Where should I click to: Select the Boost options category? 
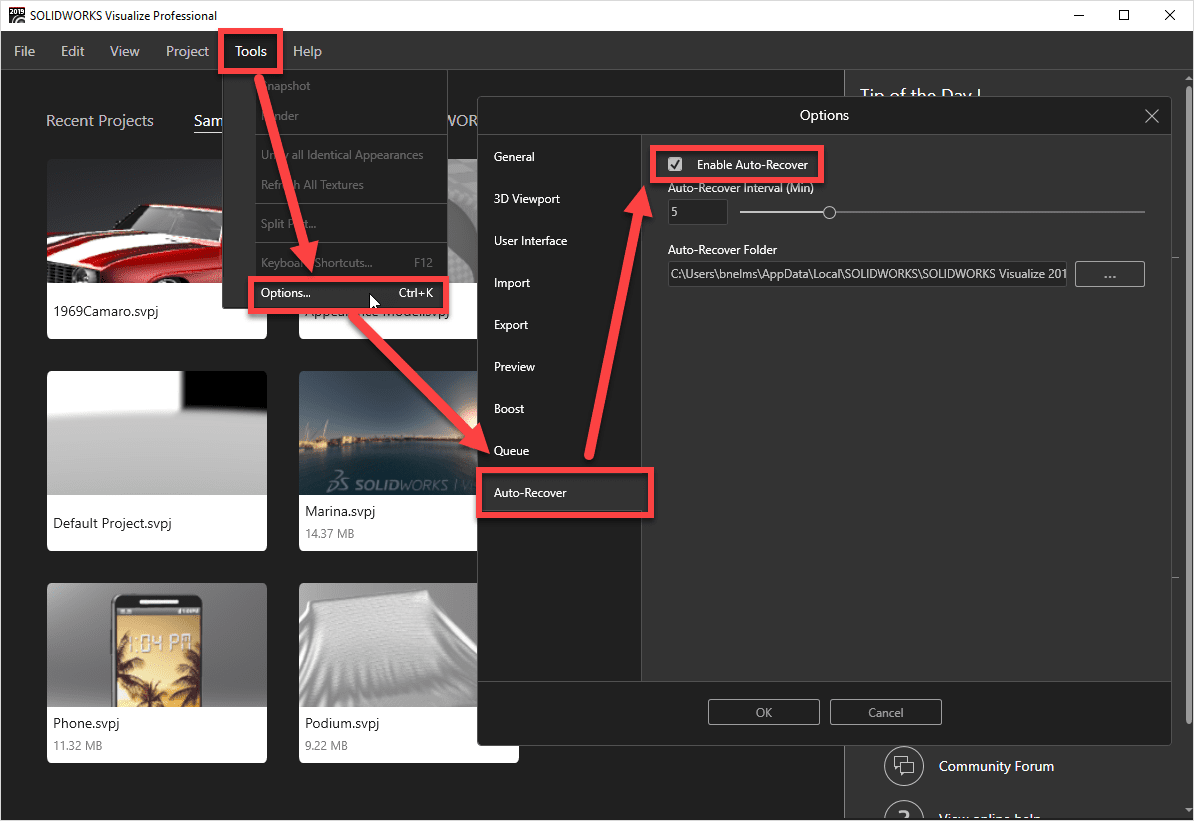509,408
